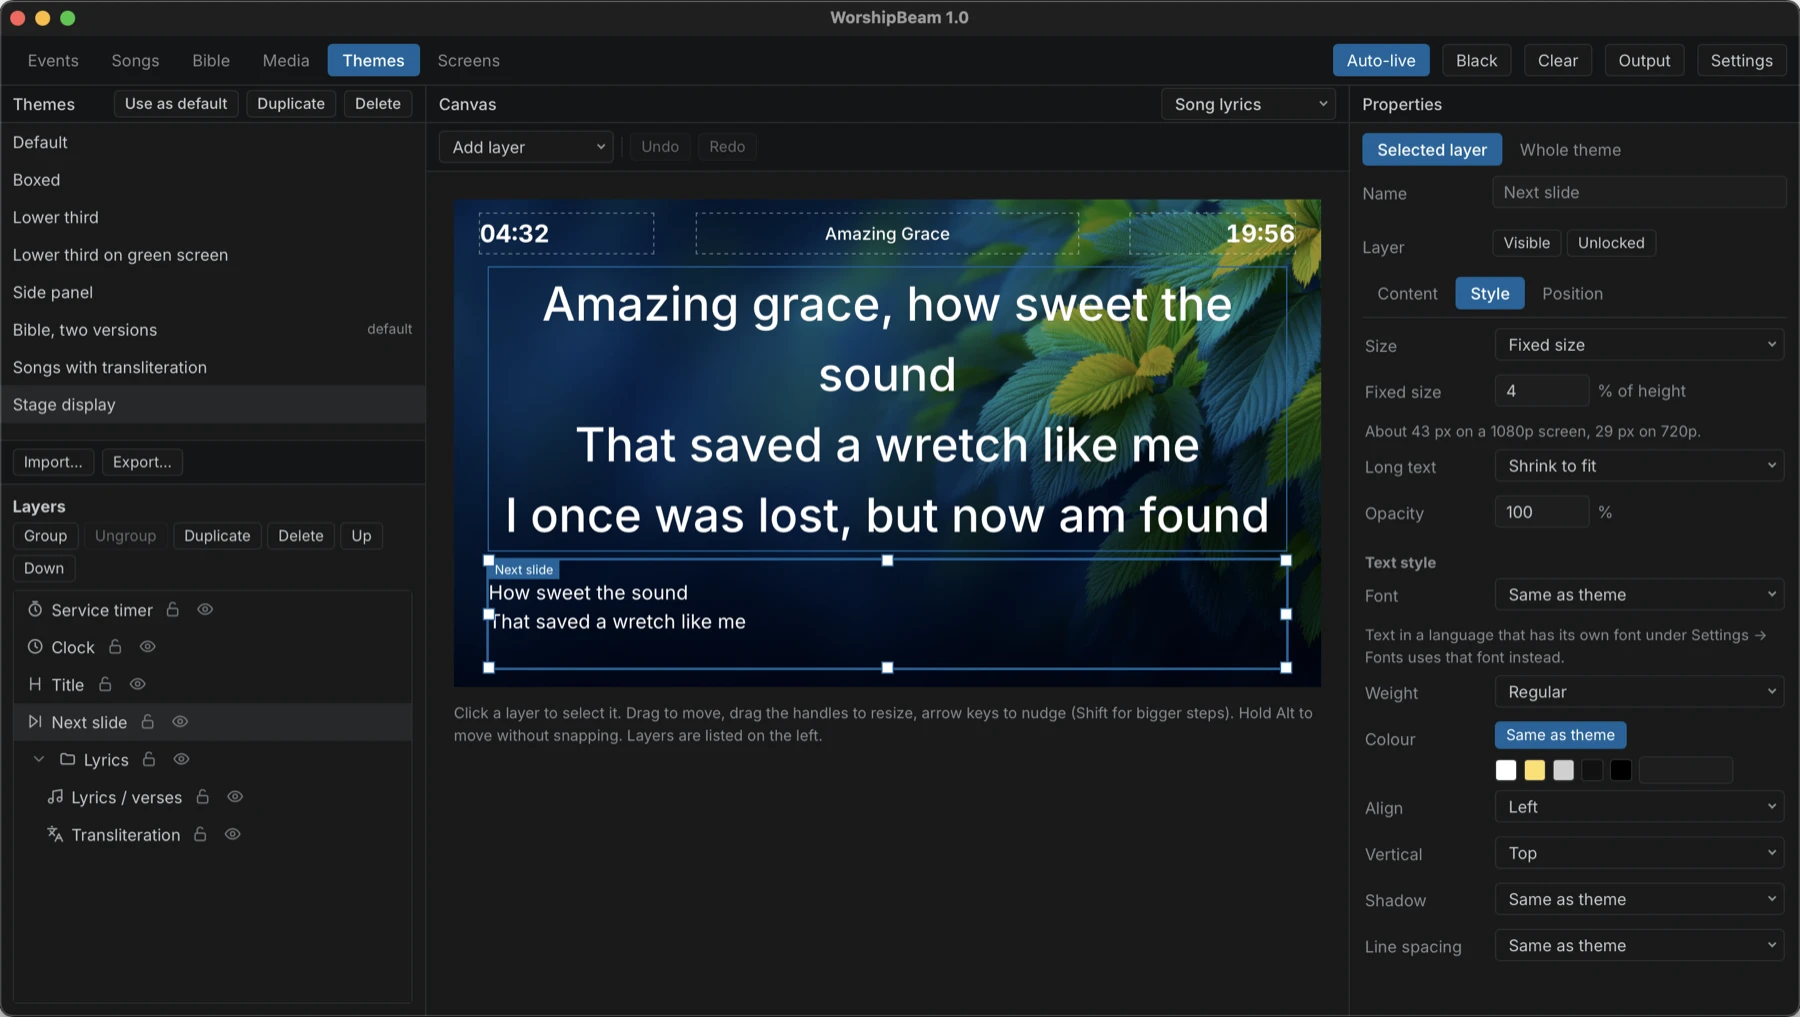This screenshot has height=1017, width=1800.
Task: Click the Fixed size percentage input field
Action: (x=1542, y=391)
